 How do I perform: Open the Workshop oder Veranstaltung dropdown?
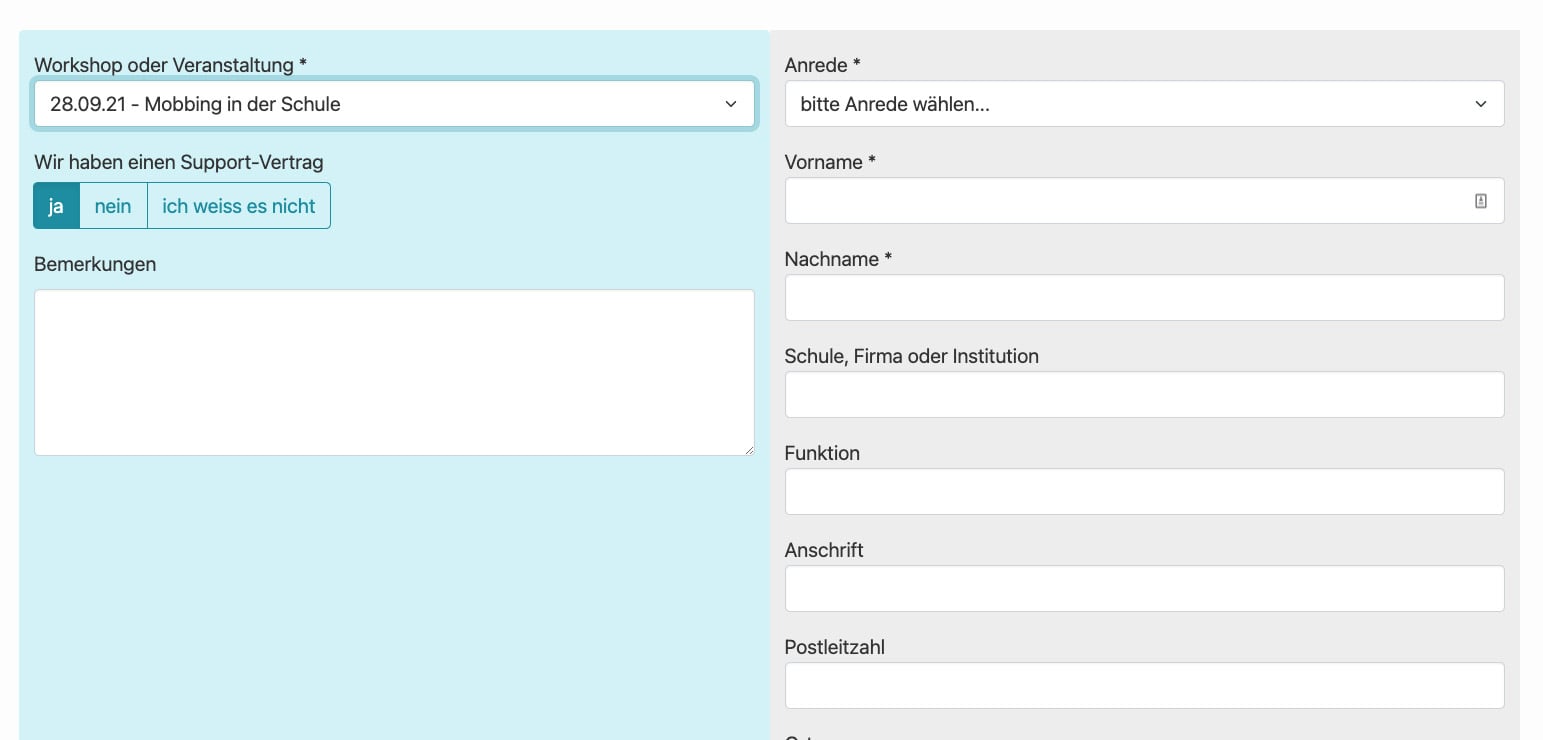pyautogui.click(x=394, y=104)
